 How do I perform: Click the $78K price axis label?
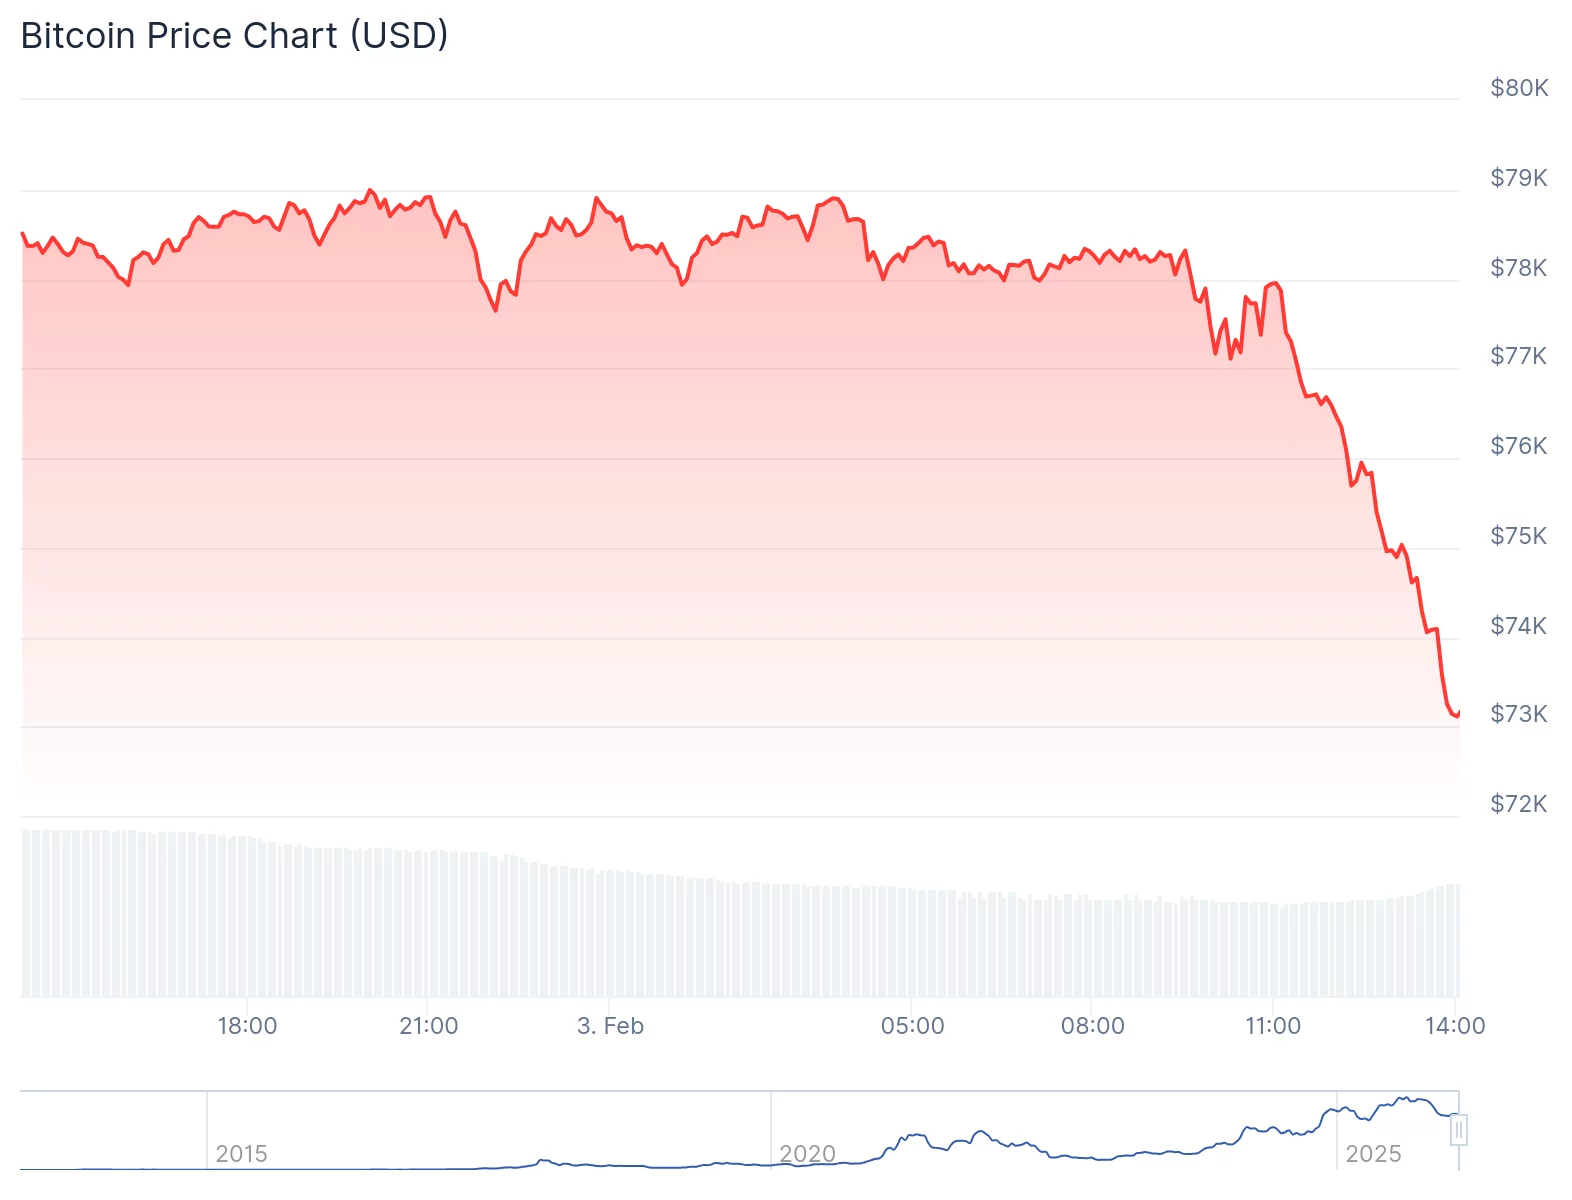1519,268
